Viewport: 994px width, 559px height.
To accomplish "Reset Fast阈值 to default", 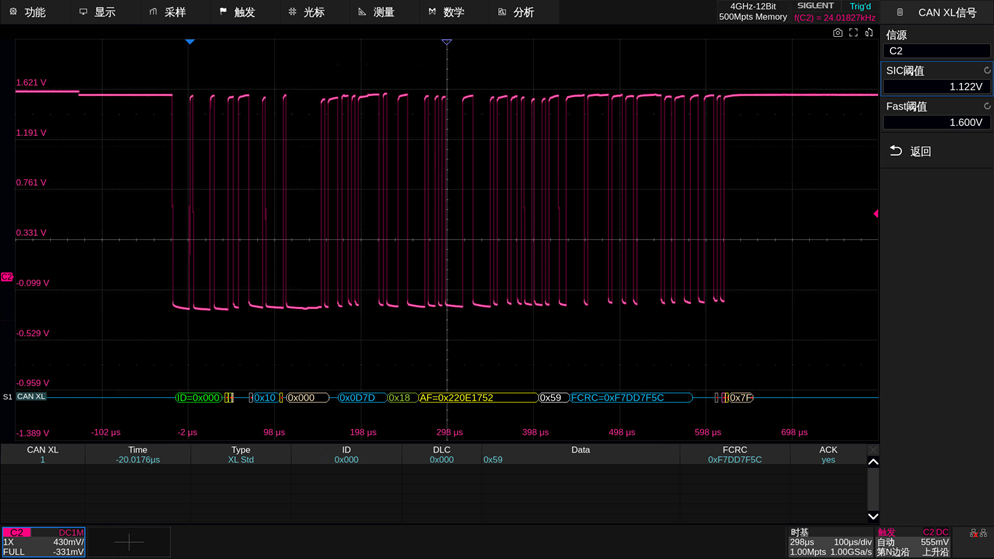I will tap(987, 106).
